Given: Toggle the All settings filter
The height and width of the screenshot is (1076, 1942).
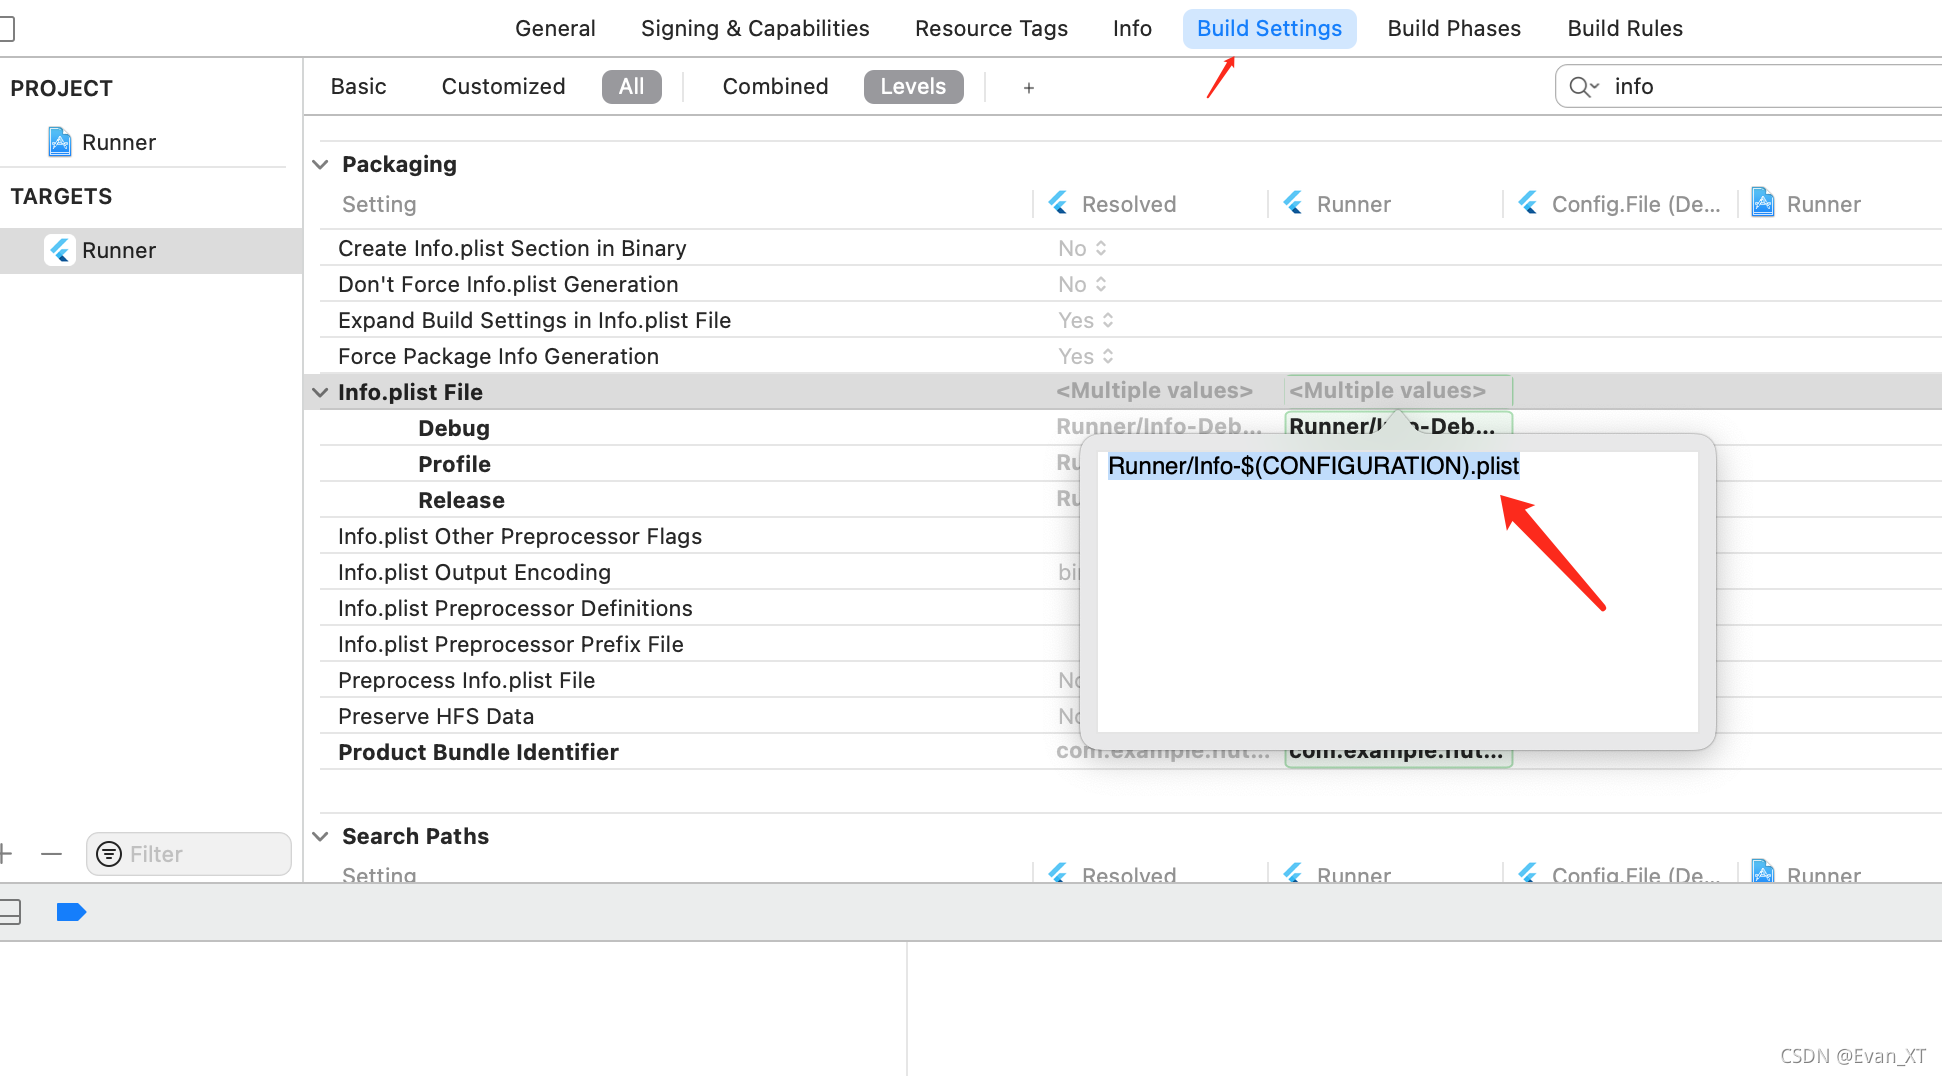Looking at the screenshot, I should (x=631, y=86).
